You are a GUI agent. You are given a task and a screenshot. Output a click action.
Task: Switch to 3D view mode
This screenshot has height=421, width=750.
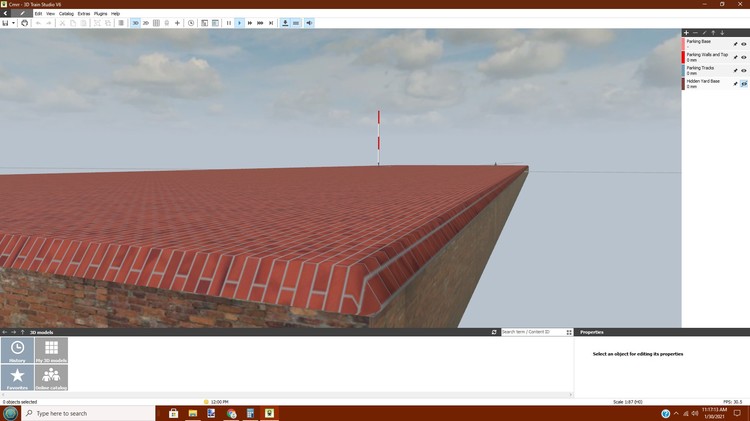[135, 23]
